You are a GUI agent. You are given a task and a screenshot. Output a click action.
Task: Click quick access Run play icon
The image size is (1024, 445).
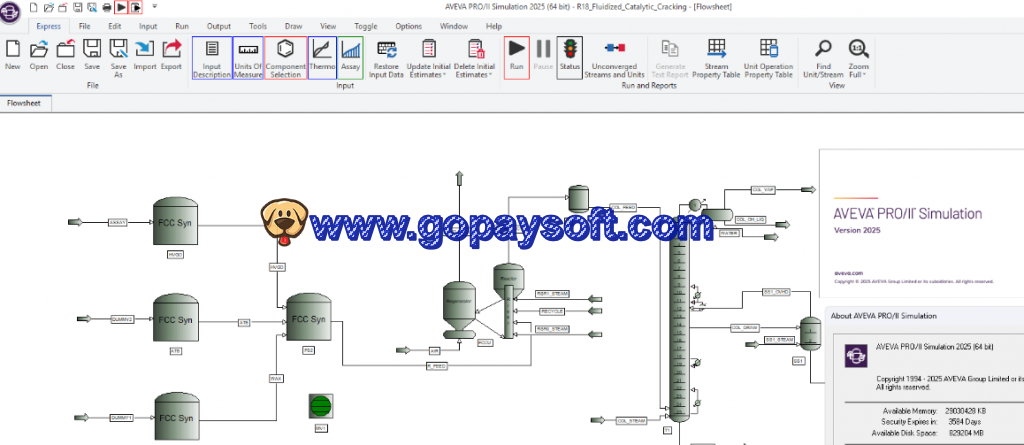click(121, 7)
